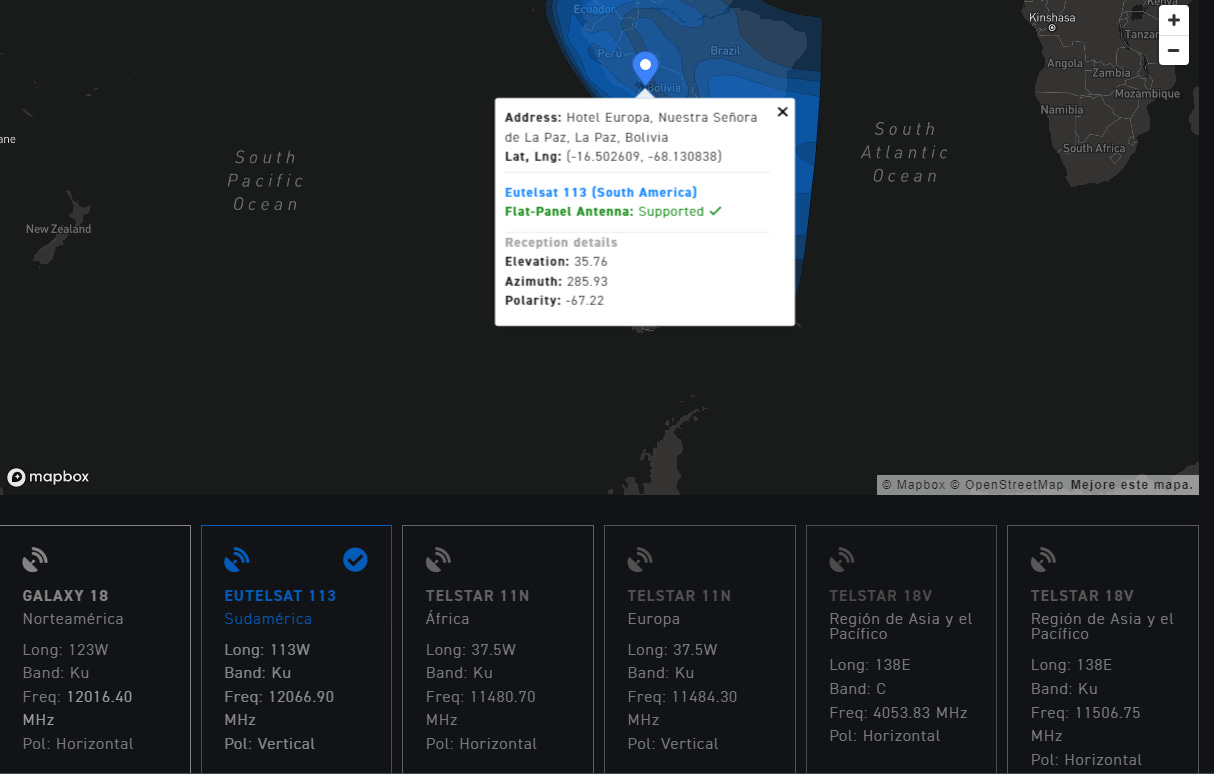
Task: Click the Azimuth 285.93 value
Action: click(556, 281)
